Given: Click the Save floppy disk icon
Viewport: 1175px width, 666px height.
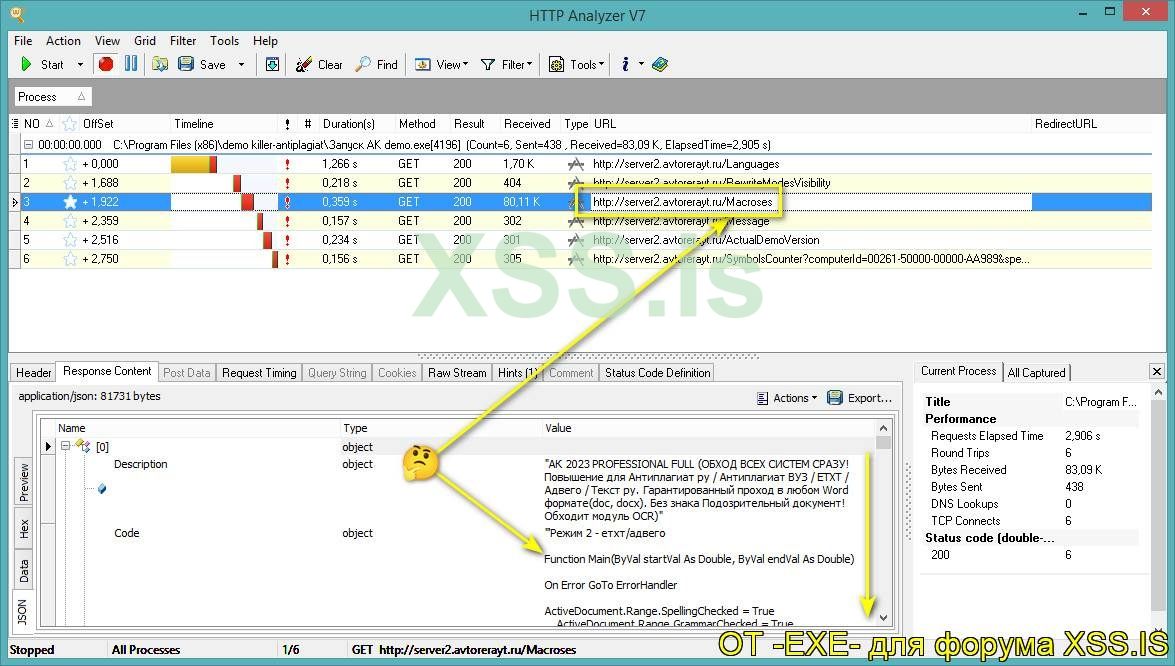Looking at the screenshot, I should pyautogui.click(x=186, y=64).
